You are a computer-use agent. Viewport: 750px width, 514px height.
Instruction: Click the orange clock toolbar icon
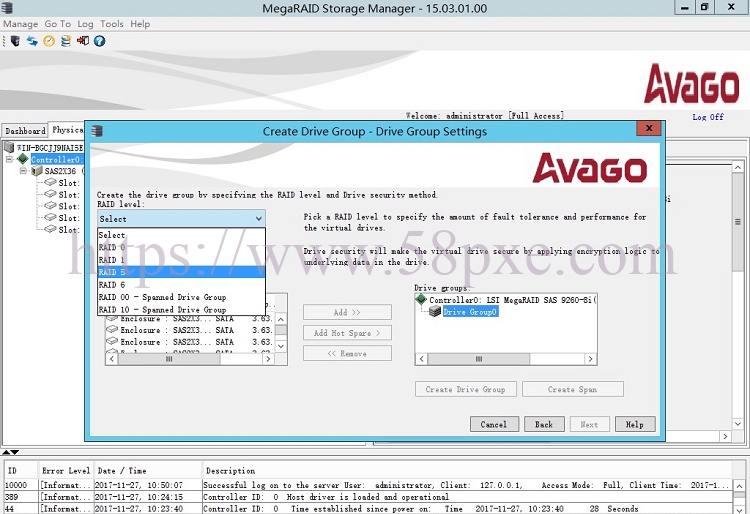click(49, 41)
